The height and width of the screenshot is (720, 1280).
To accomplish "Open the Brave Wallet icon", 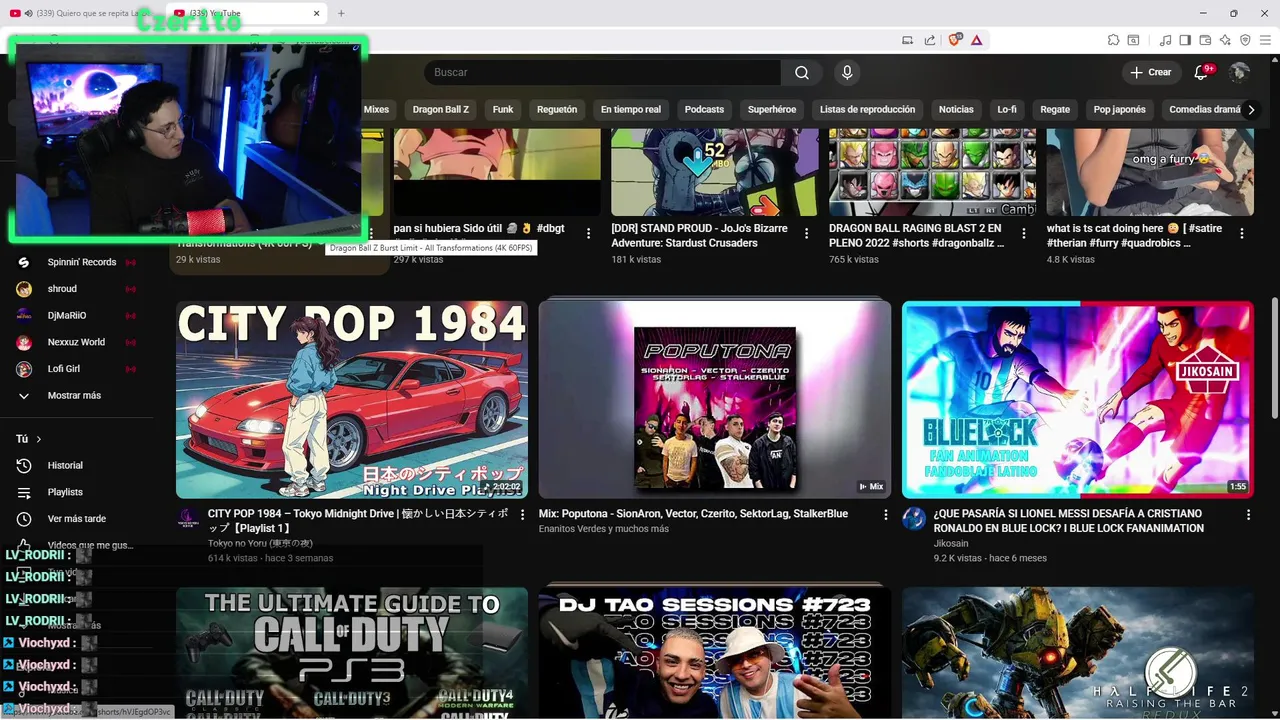I will [x=1205, y=40].
